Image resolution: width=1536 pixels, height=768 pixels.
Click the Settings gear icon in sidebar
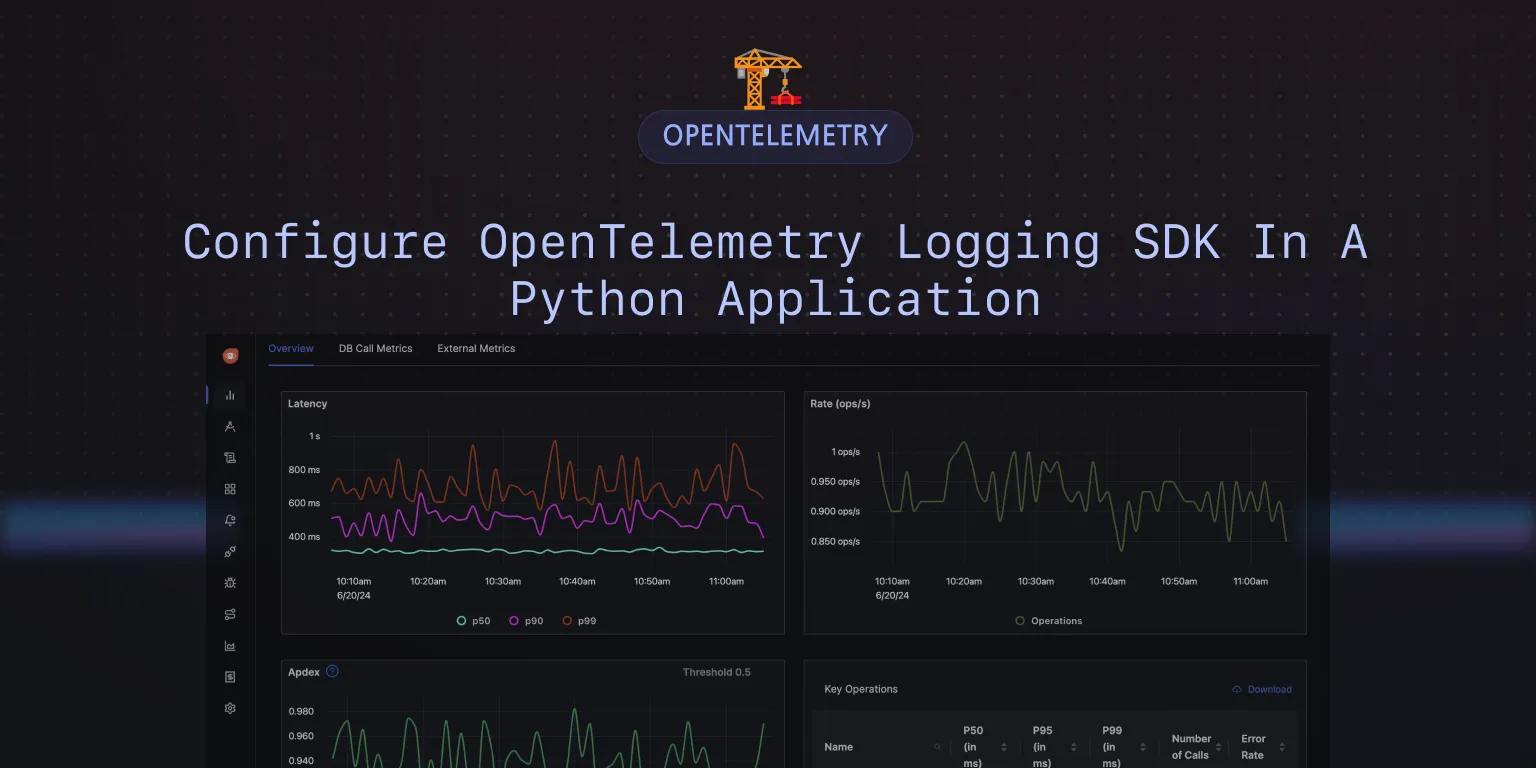pyautogui.click(x=230, y=708)
